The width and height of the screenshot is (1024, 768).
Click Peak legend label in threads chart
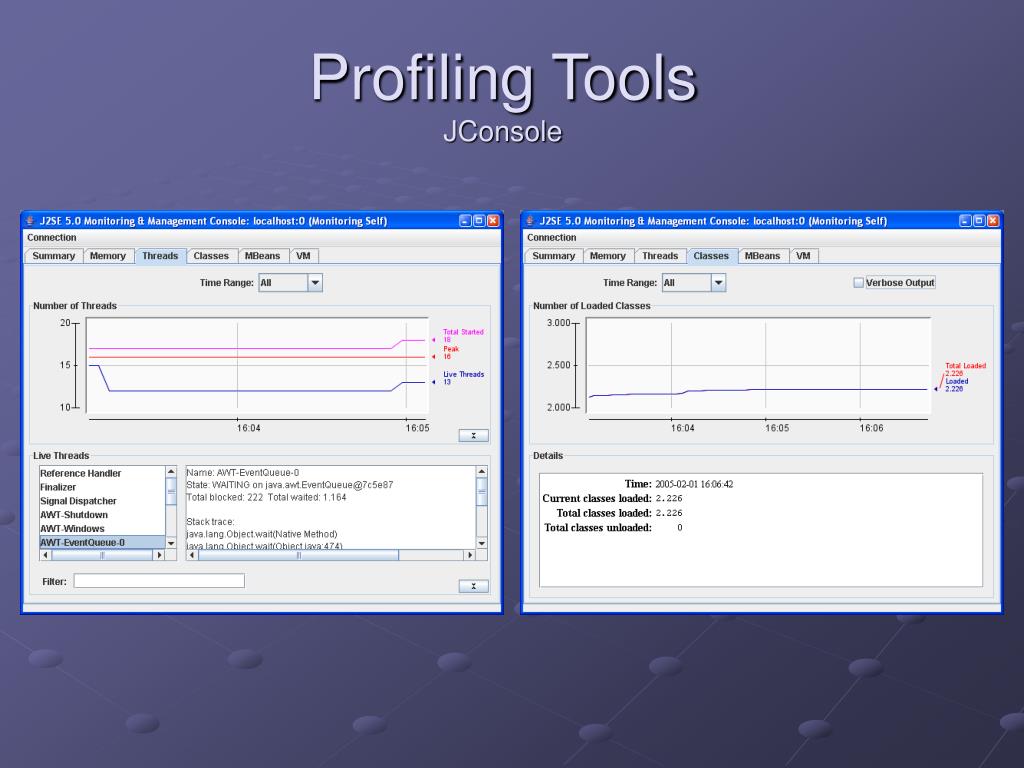(451, 349)
